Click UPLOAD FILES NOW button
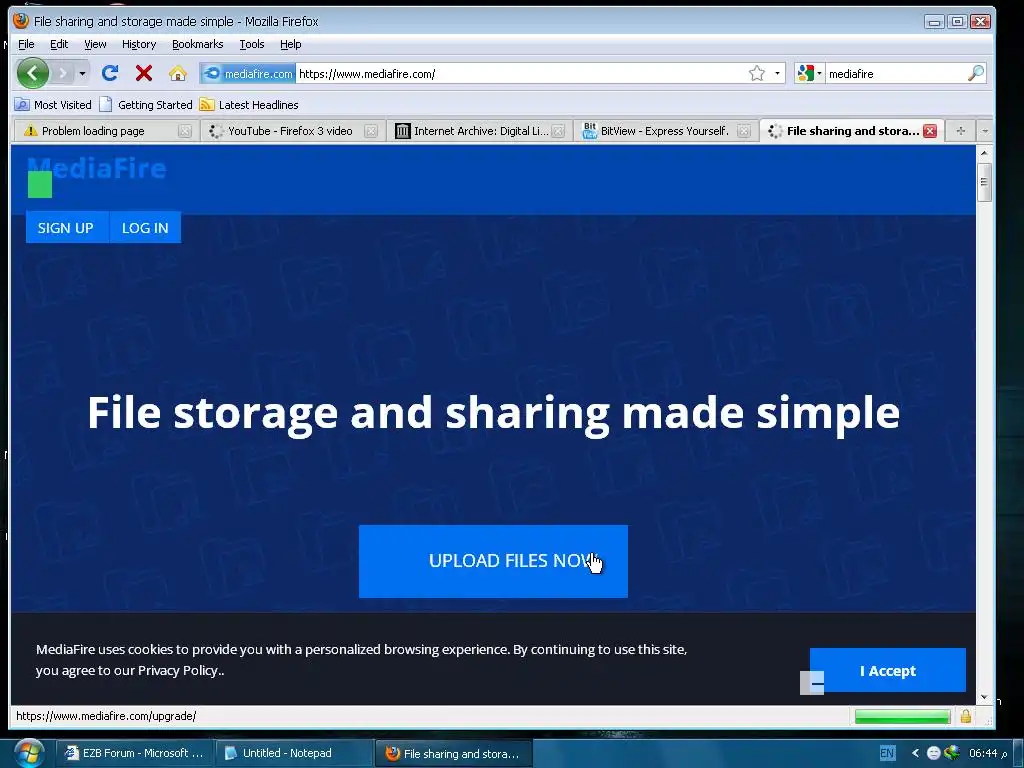This screenshot has height=768, width=1024. (493, 561)
